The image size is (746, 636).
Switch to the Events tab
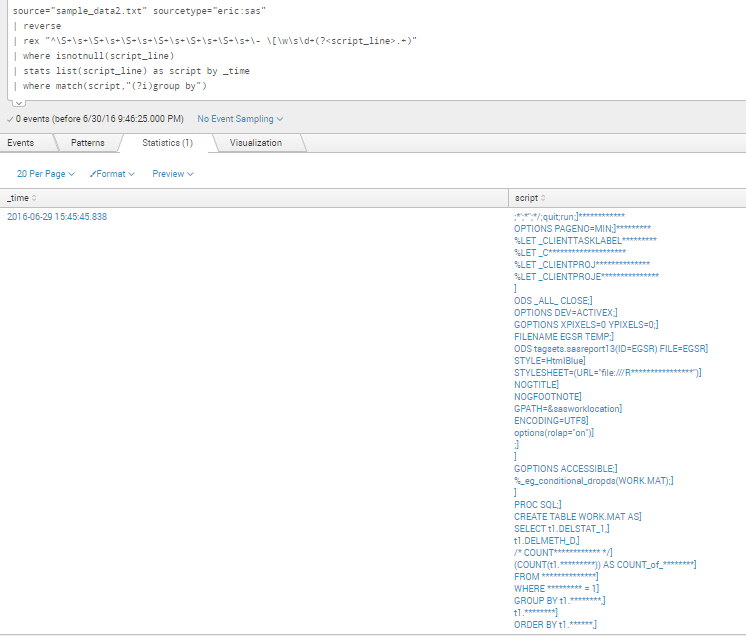coord(21,143)
